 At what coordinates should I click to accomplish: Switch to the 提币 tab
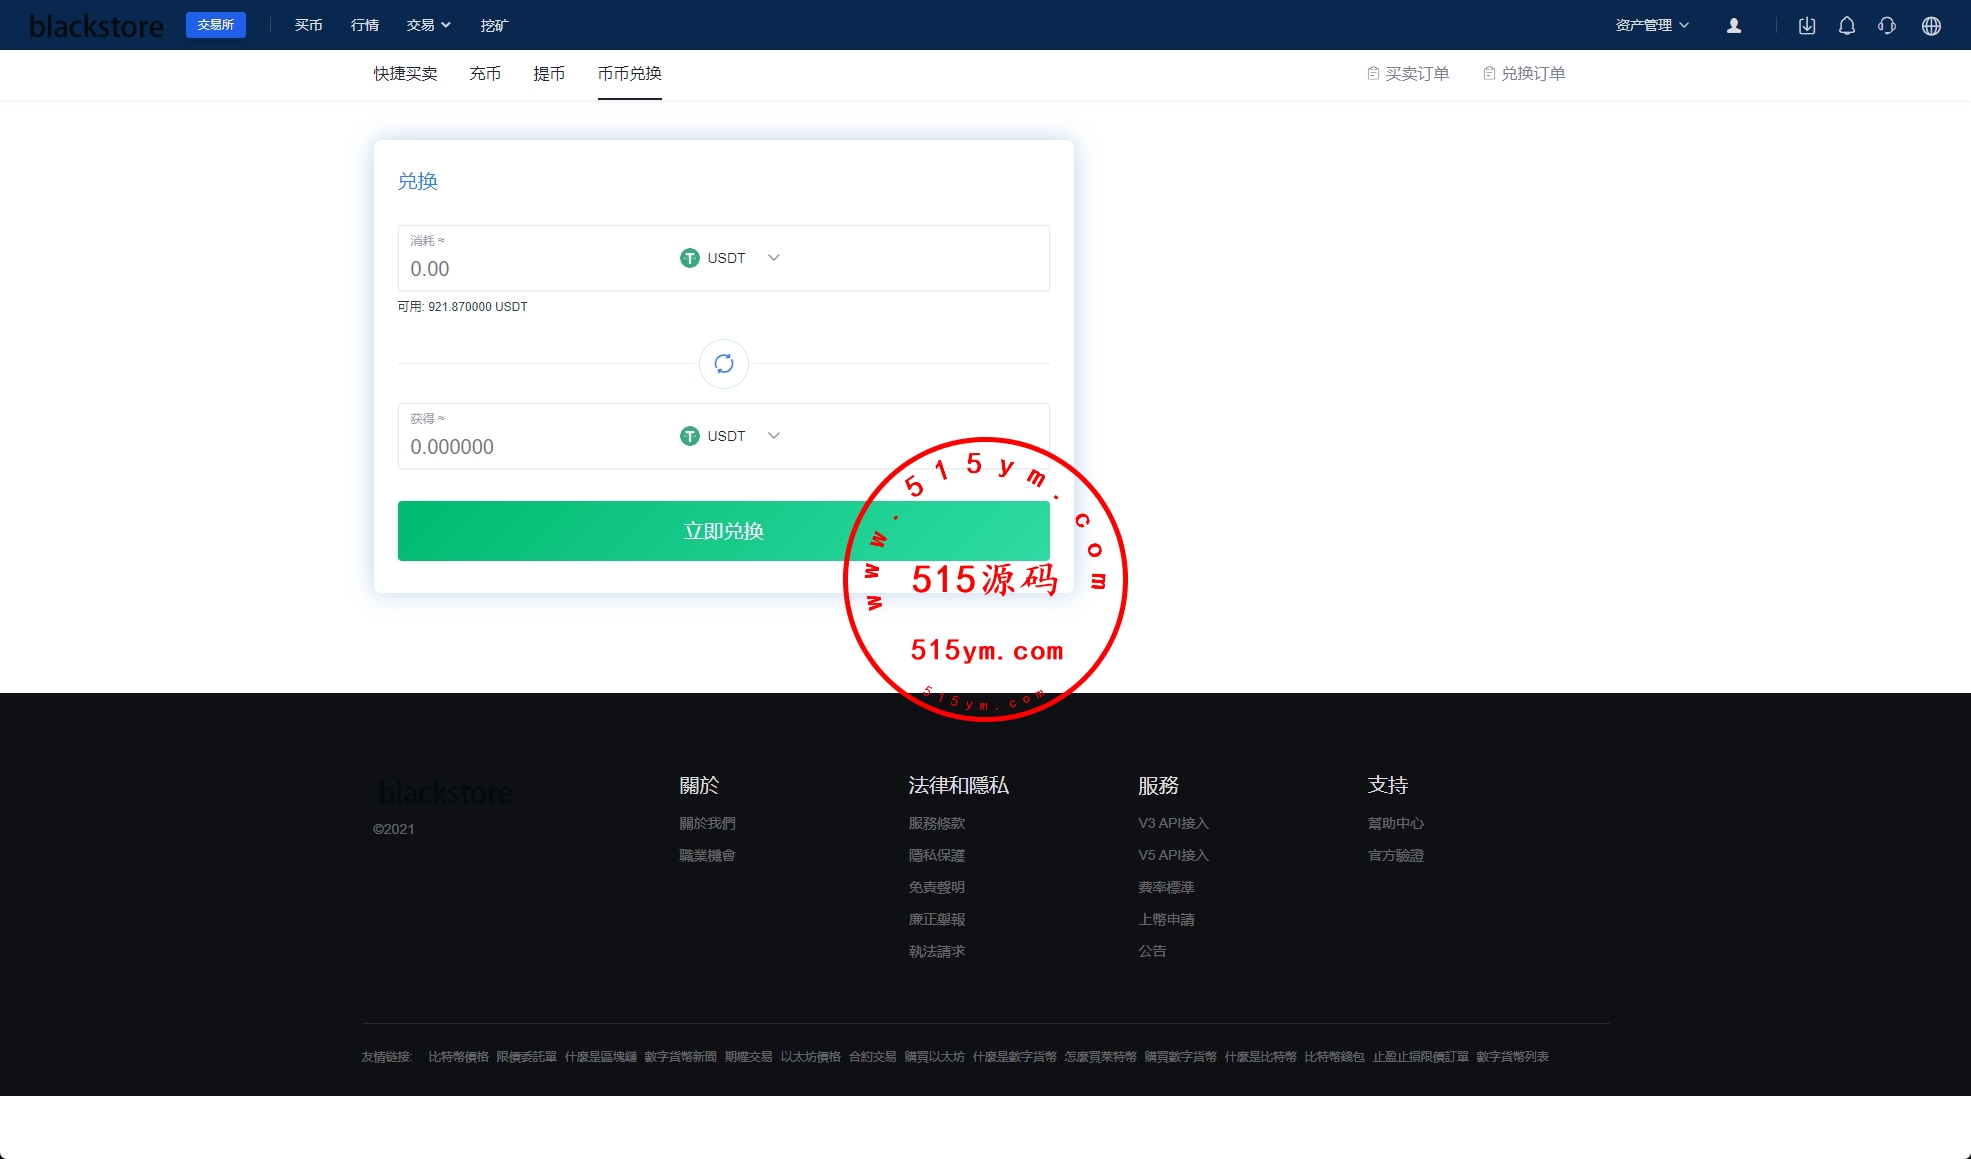(x=549, y=74)
